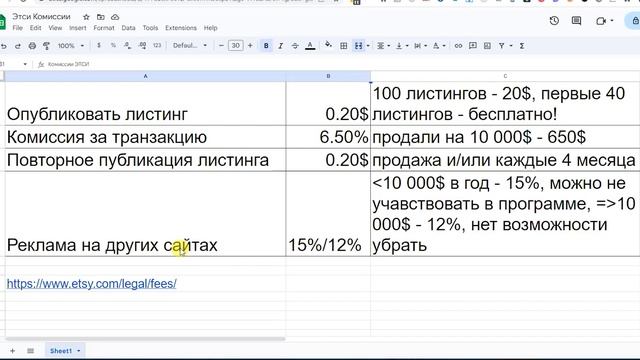
Task: Format as currency with dollar icon
Action: tap(99, 45)
